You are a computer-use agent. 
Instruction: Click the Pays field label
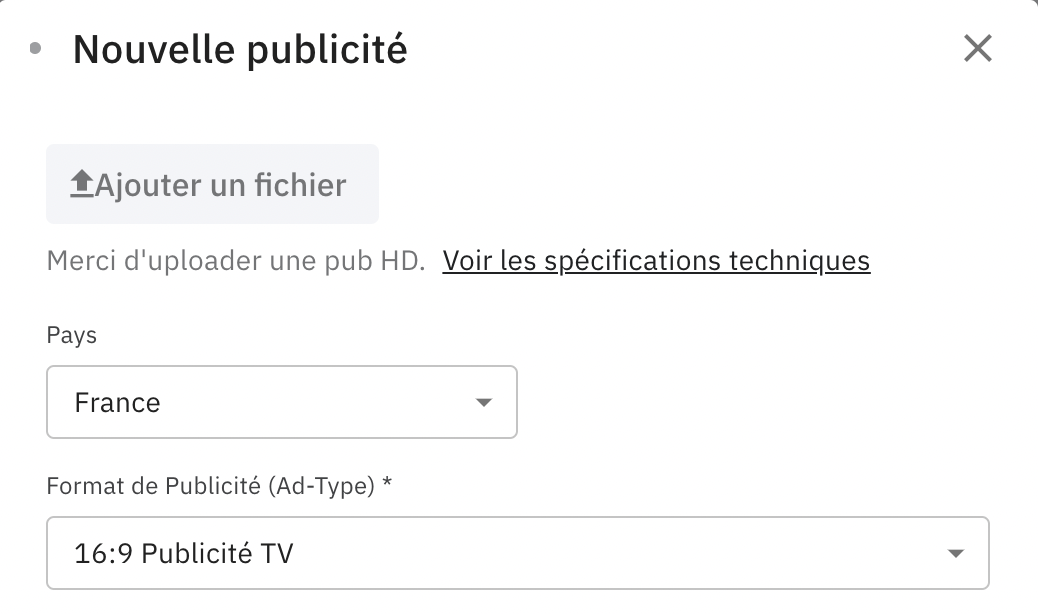[72, 335]
